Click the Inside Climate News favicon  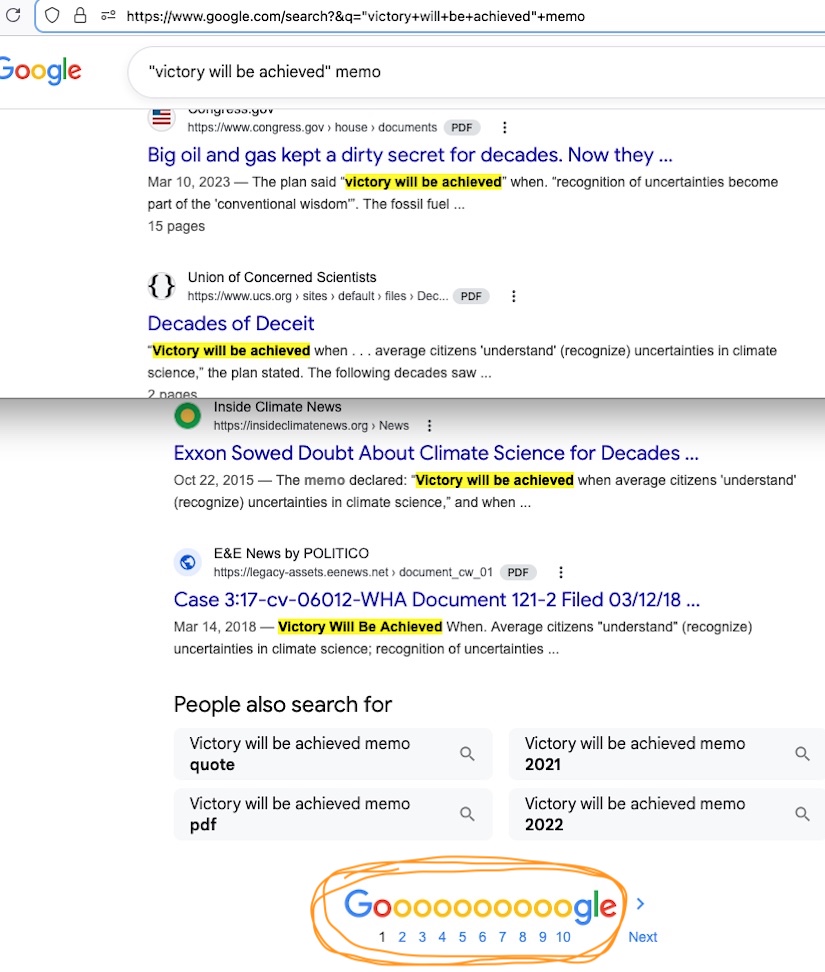click(x=187, y=416)
